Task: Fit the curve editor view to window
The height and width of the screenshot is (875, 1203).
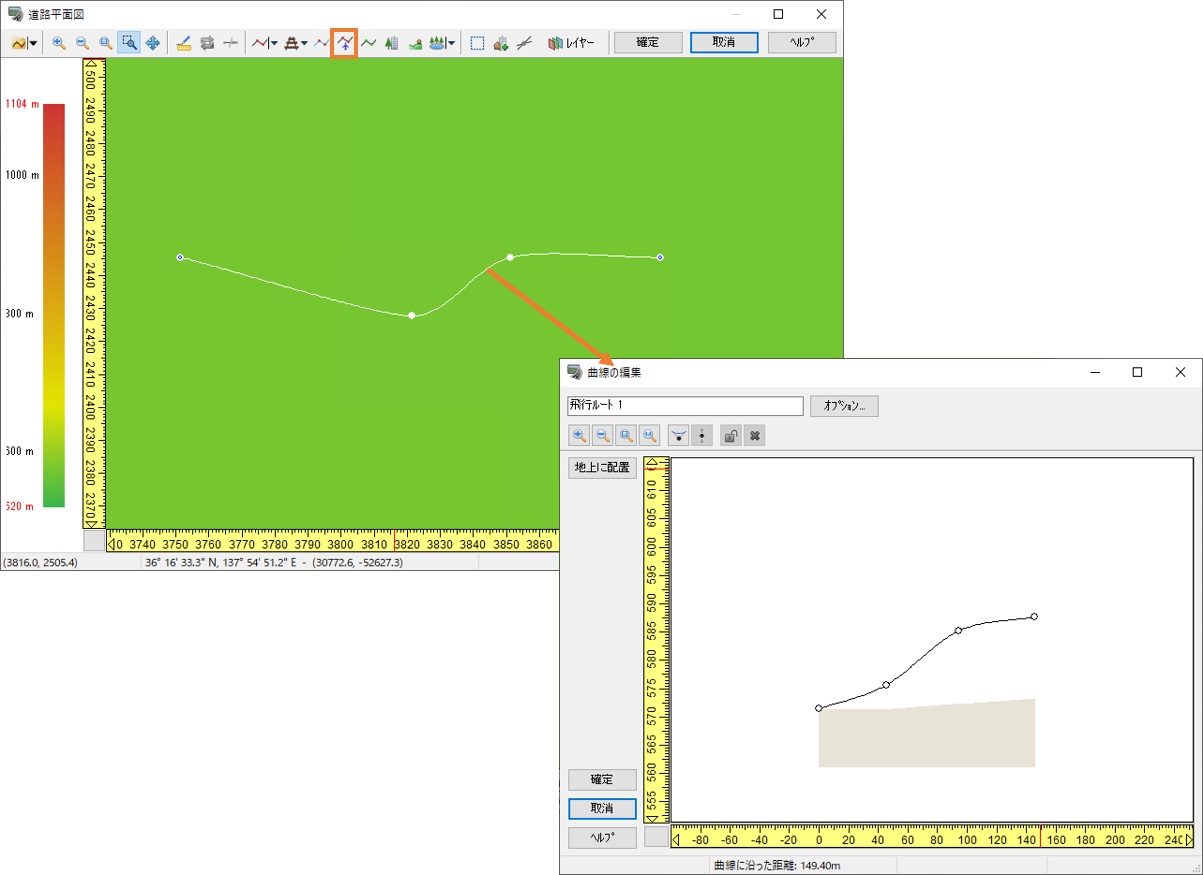Action: pyautogui.click(x=626, y=436)
